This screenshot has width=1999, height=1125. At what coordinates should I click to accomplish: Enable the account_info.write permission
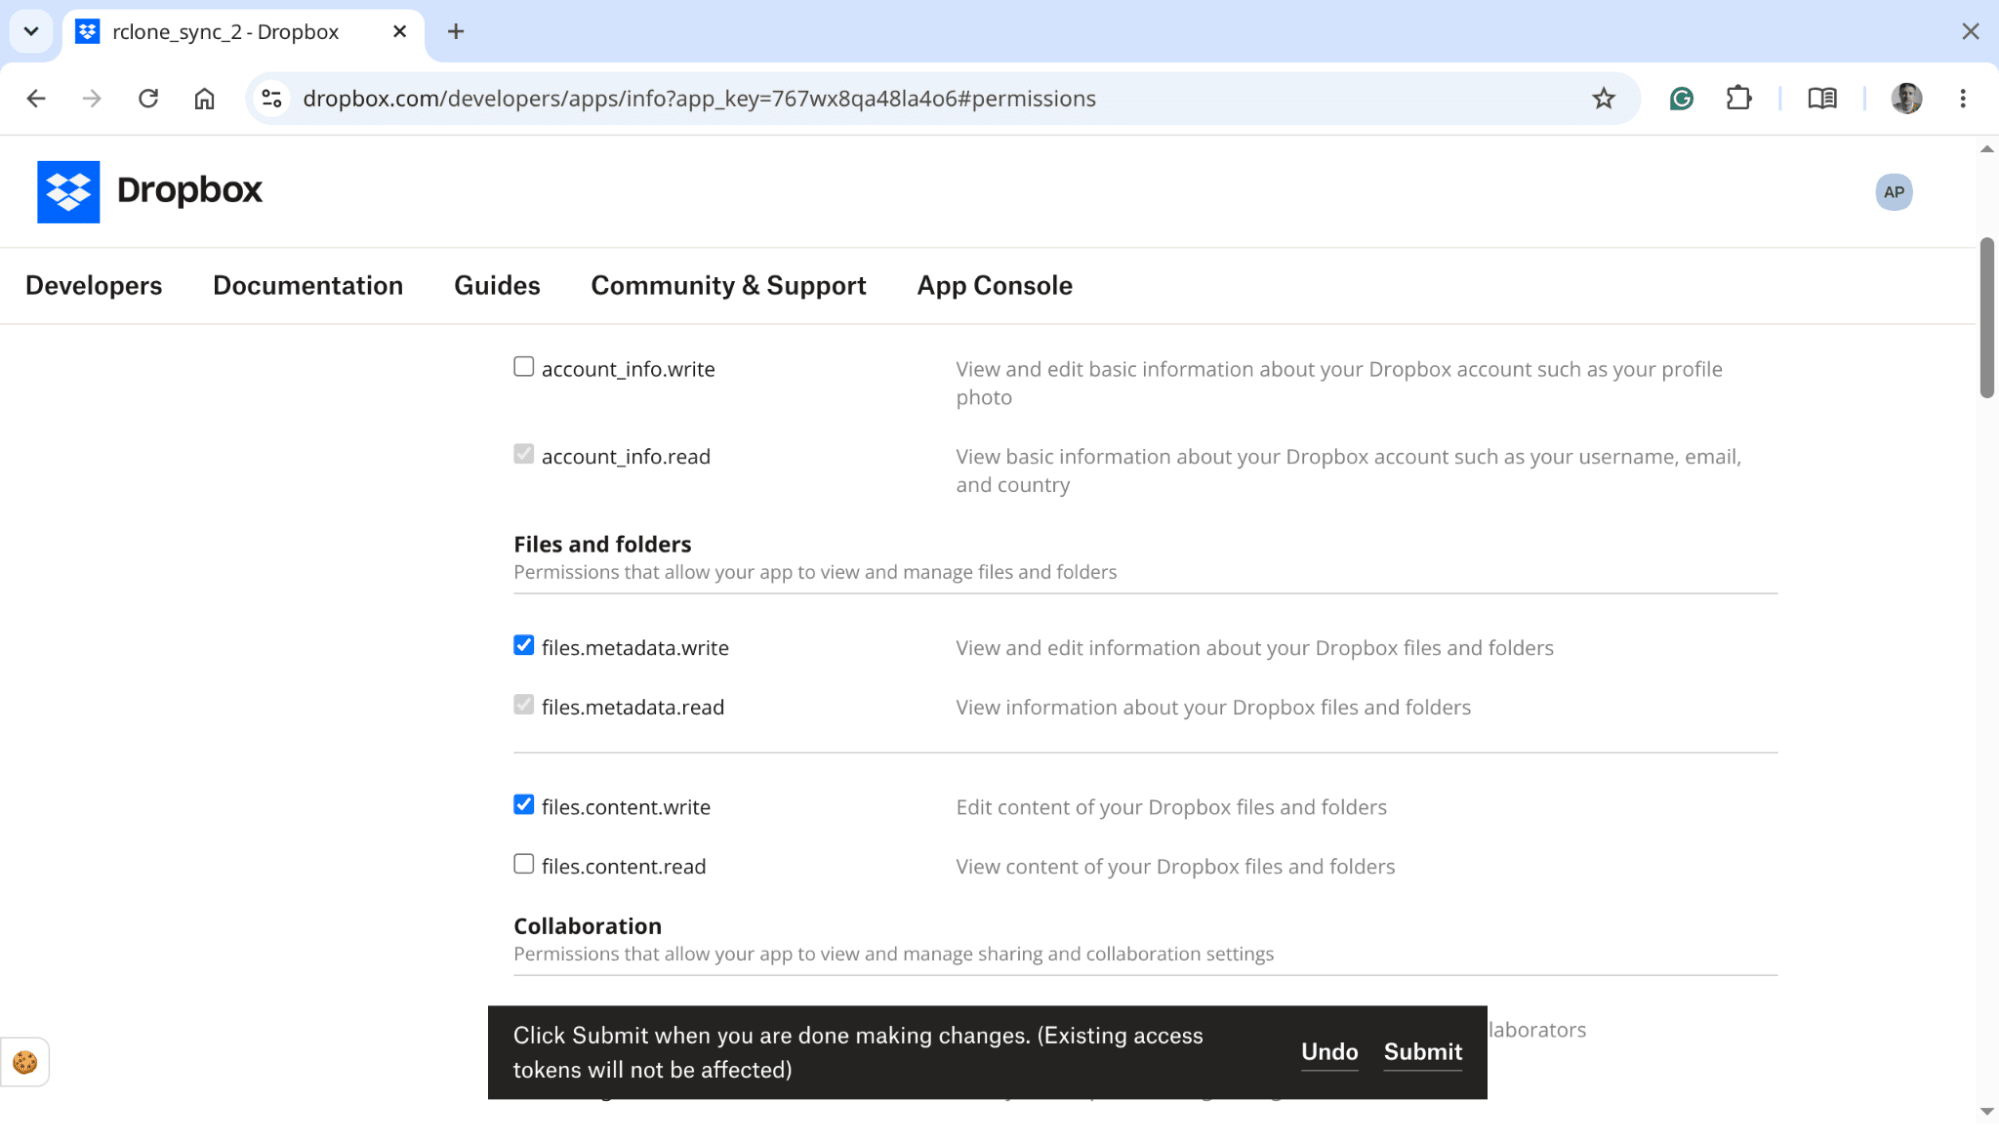click(x=524, y=367)
